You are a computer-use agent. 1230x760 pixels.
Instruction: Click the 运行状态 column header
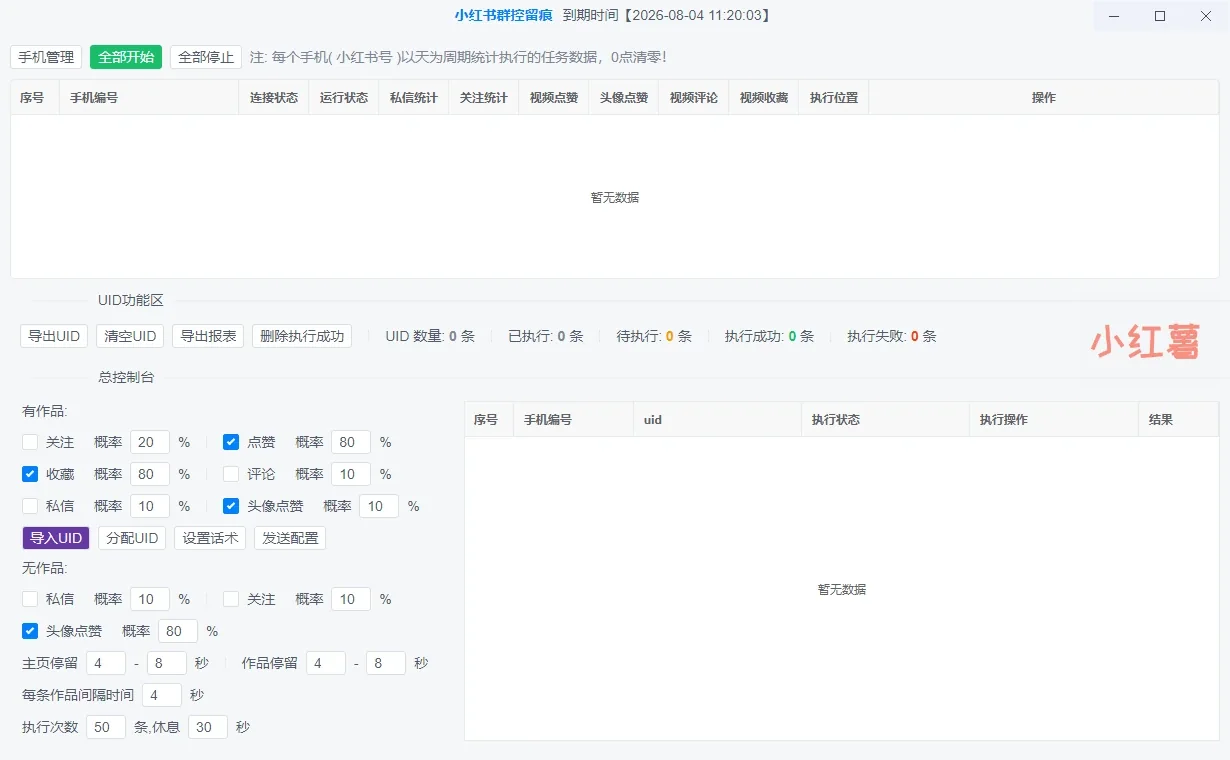344,98
